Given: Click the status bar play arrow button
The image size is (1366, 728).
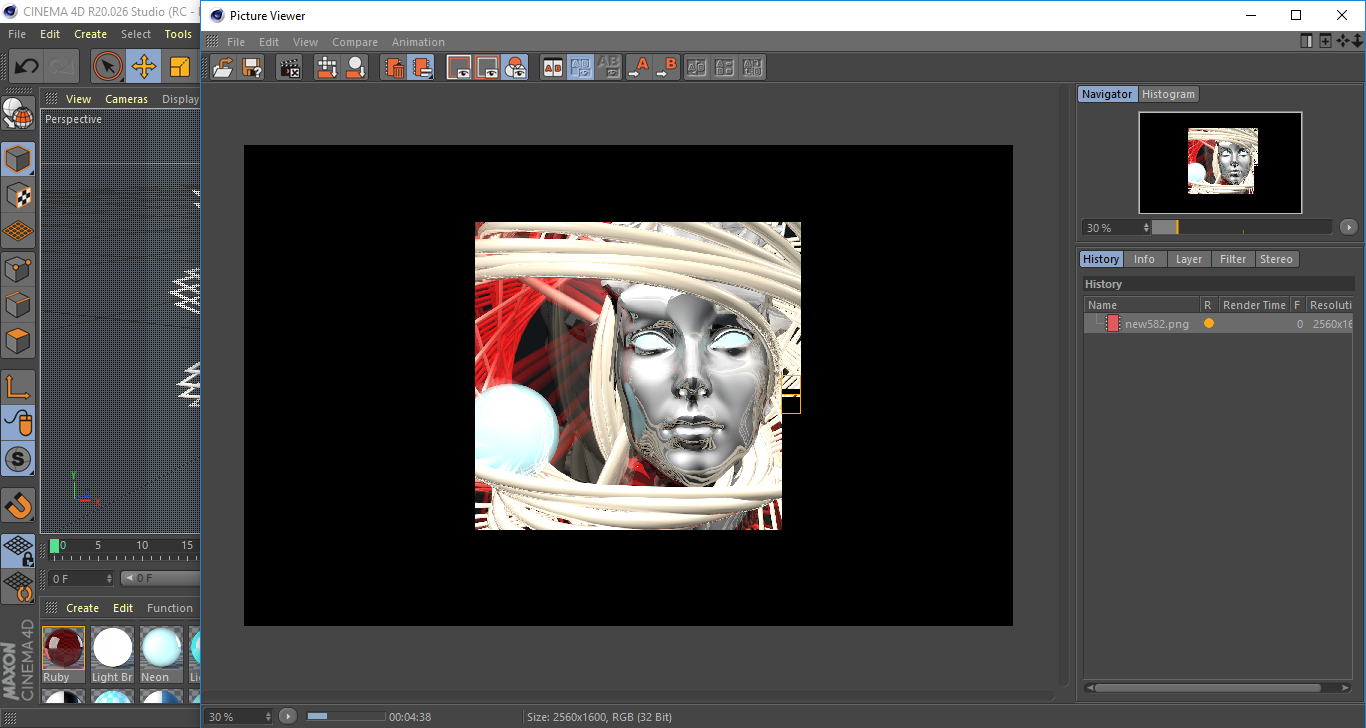Looking at the screenshot, I should click(x=288, y=716).
